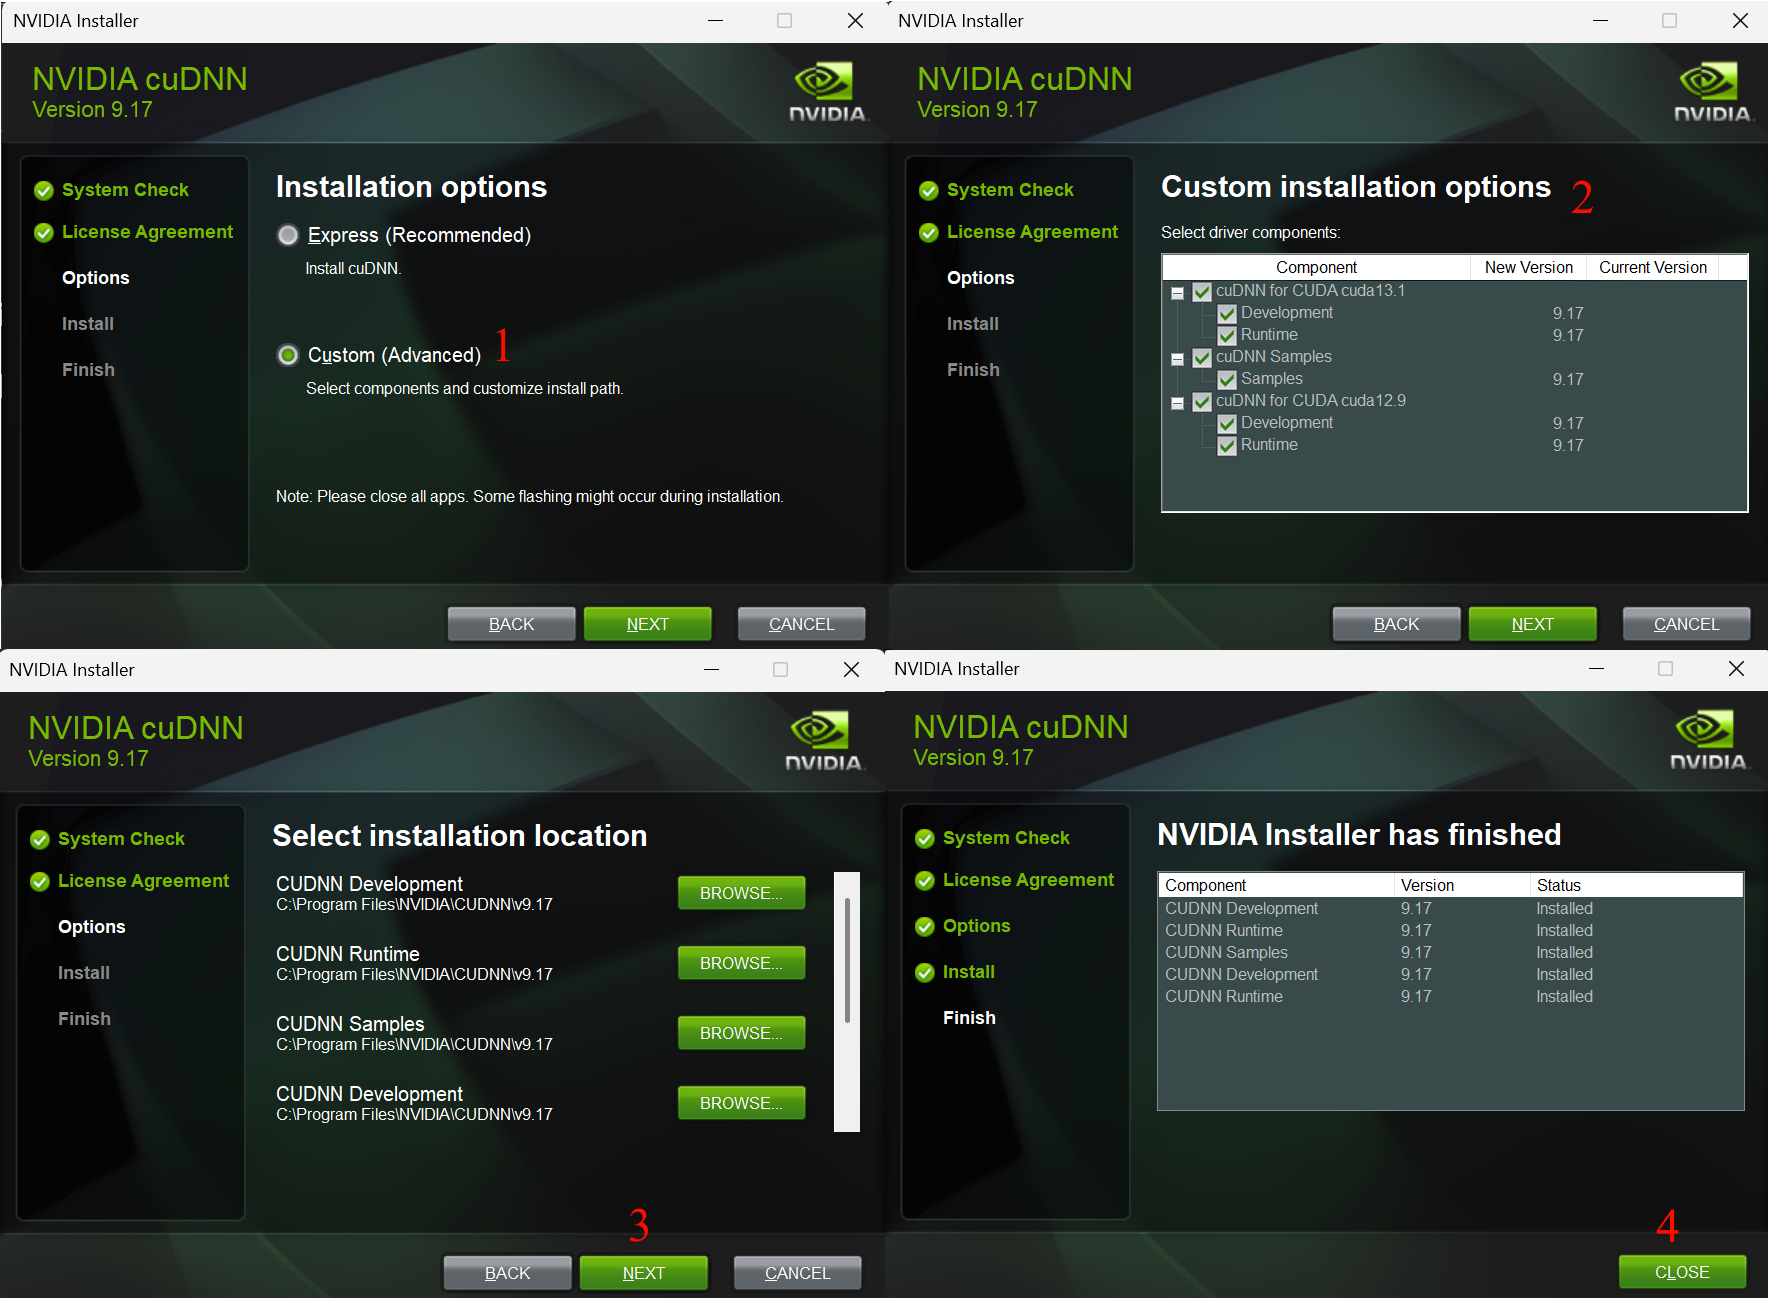The width and height of the screenshot is (1768, 1298).
Task: Click Finish step in Custom installation options sidebar
Action: point(973,370)
